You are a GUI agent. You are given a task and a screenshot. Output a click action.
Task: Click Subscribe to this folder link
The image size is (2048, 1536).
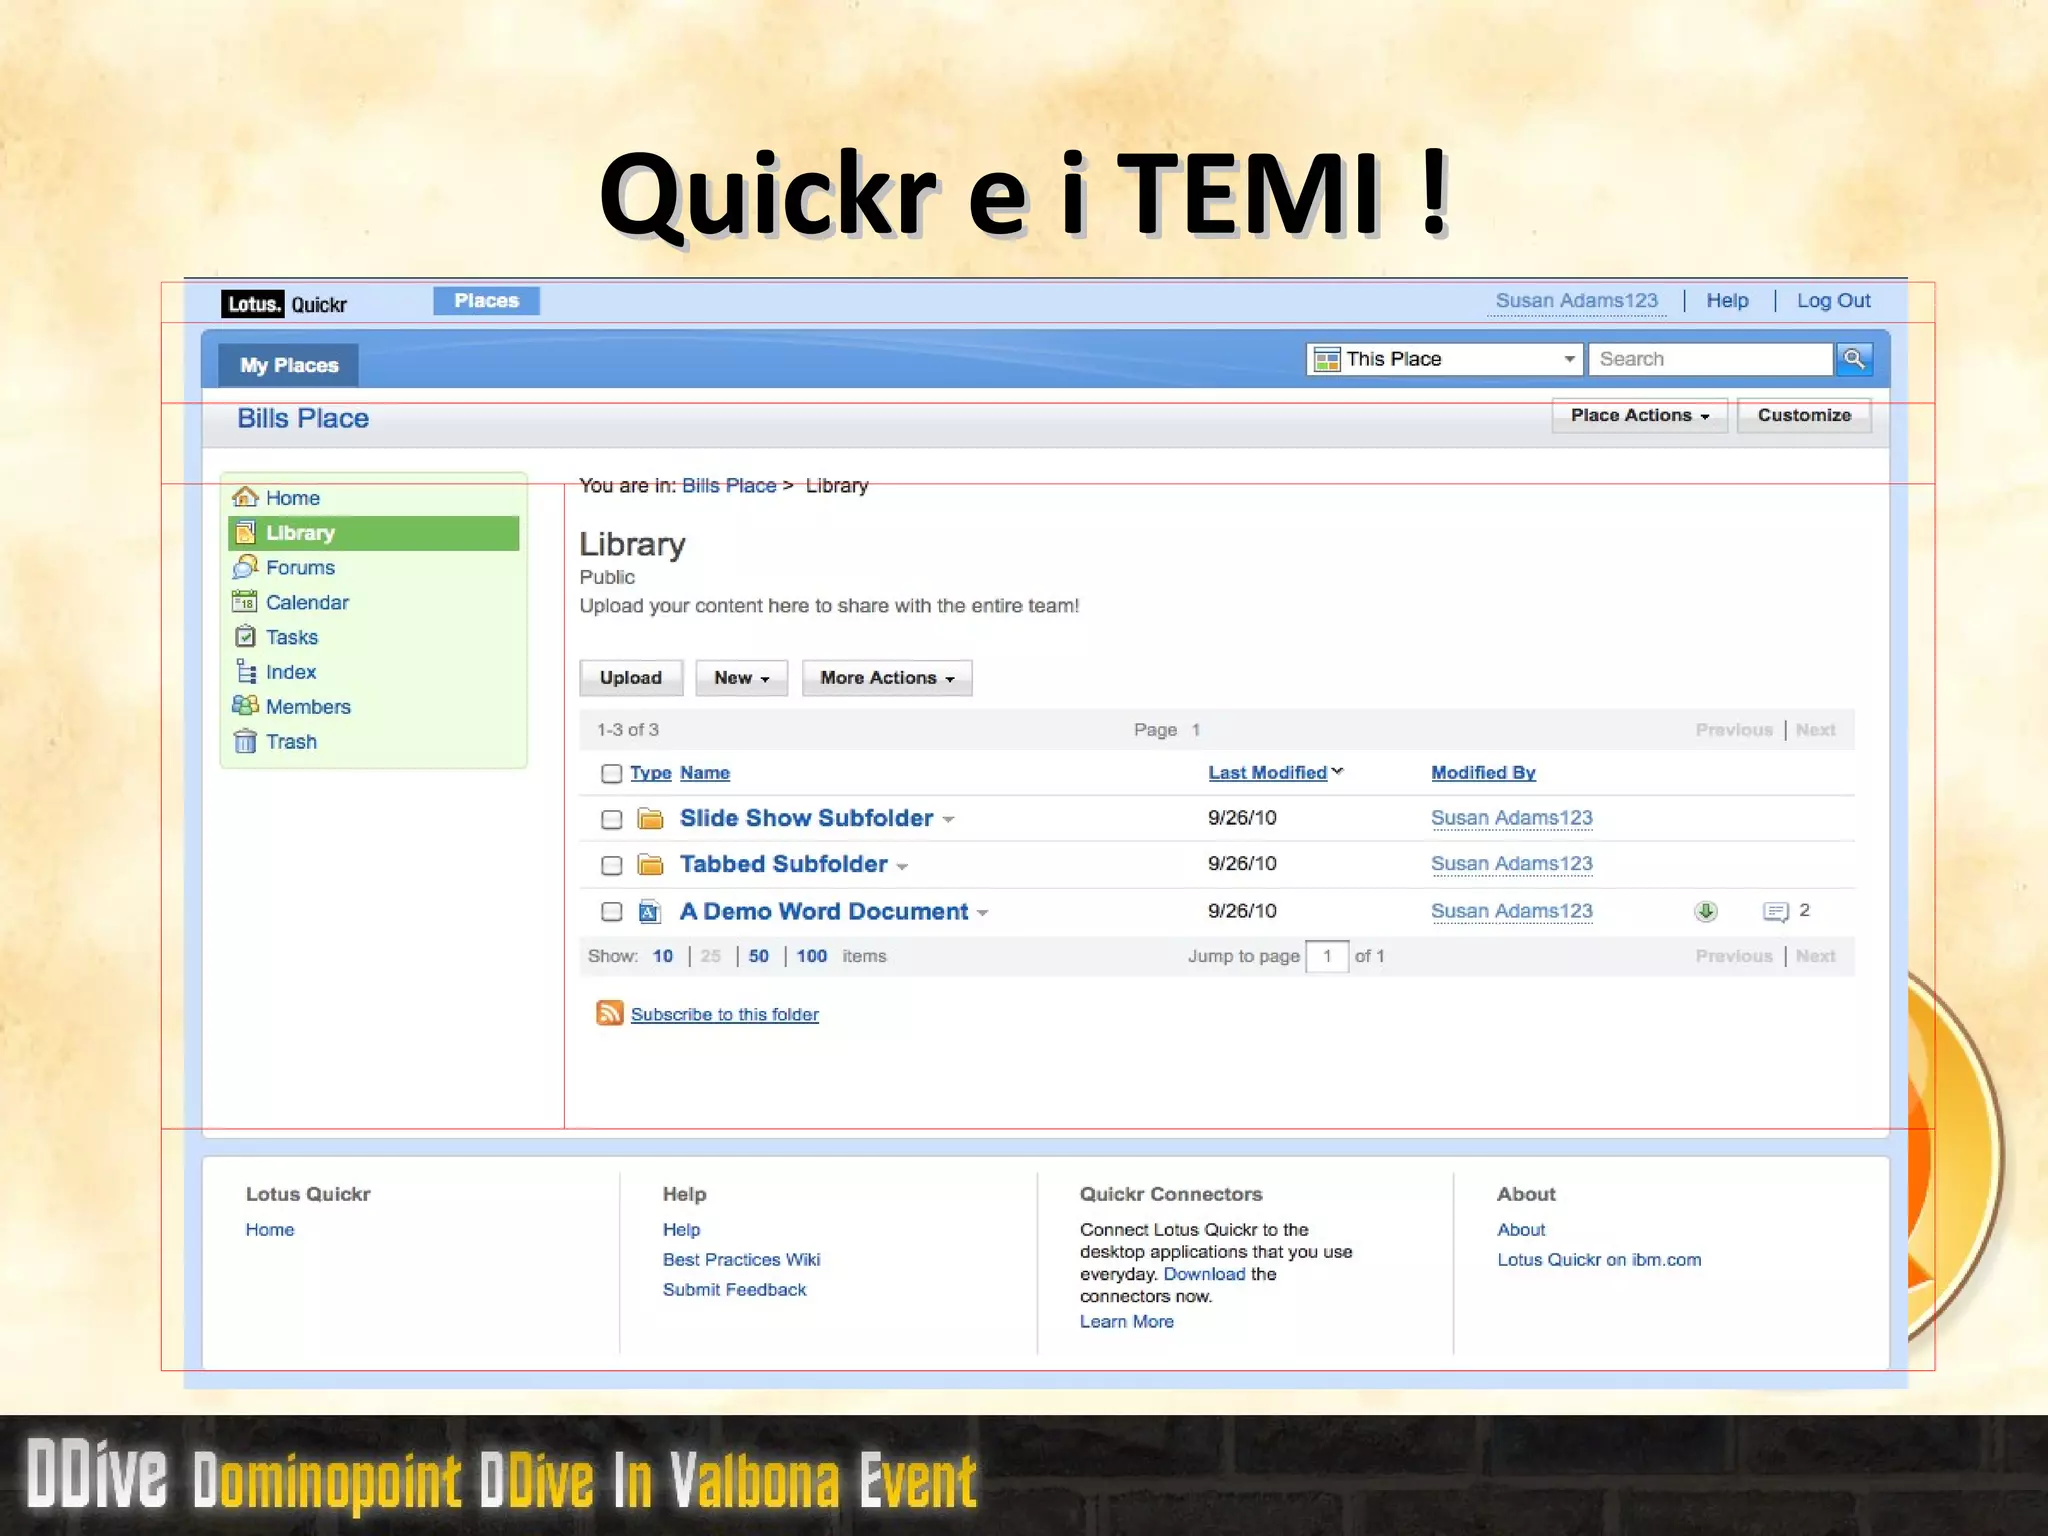pyautogui.click(x=724, y=1014)
